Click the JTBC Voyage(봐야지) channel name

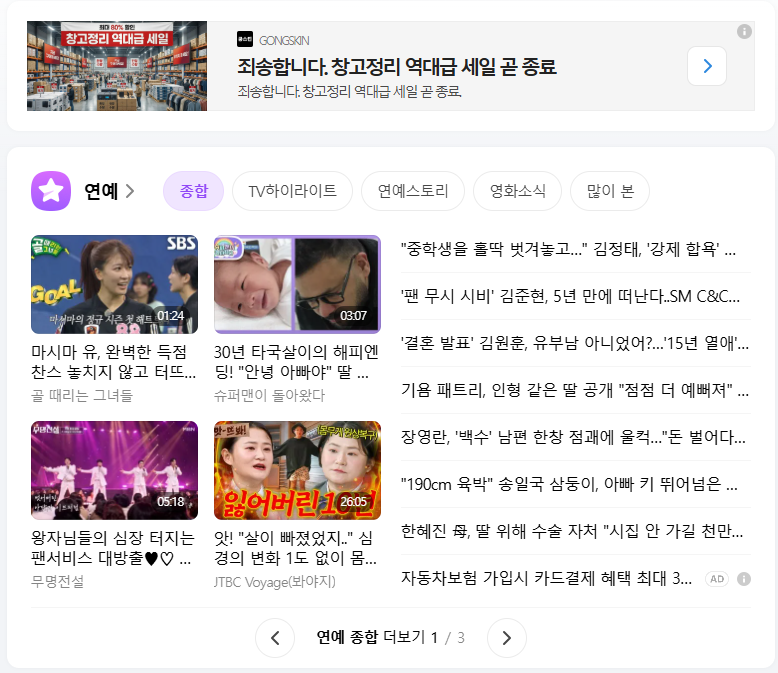275,582
